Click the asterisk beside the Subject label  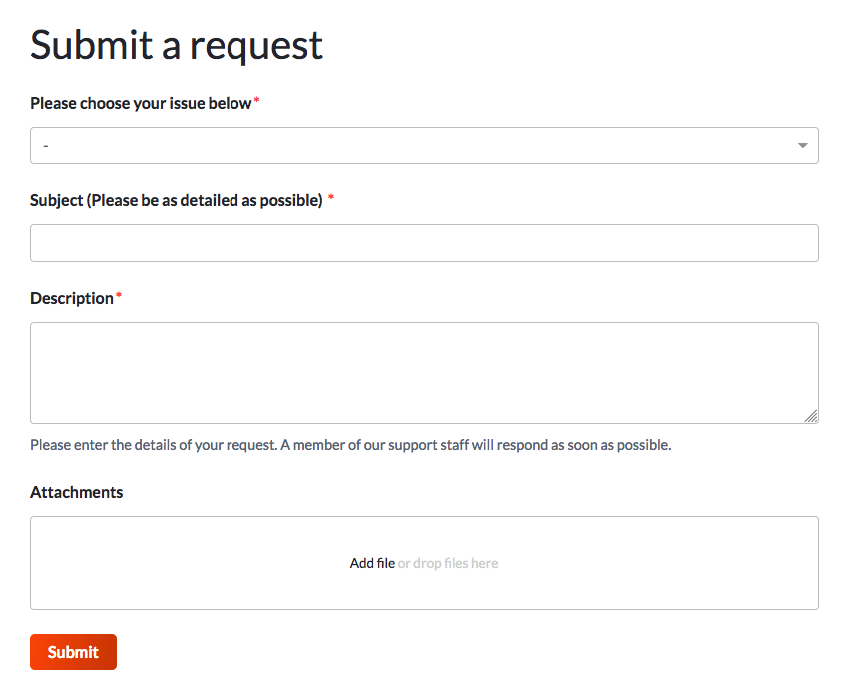(x=330, y=196)
